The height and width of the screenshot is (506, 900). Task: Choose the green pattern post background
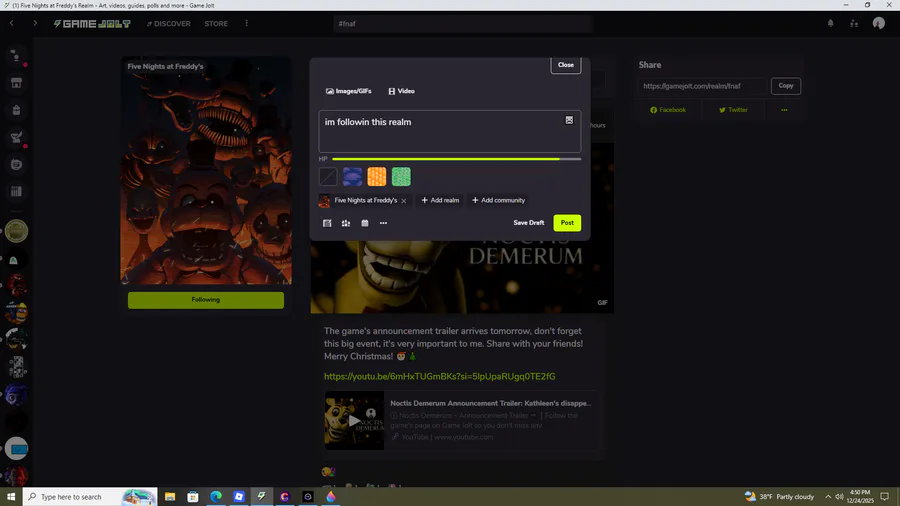pyautogui.click(x=401, y=177)
